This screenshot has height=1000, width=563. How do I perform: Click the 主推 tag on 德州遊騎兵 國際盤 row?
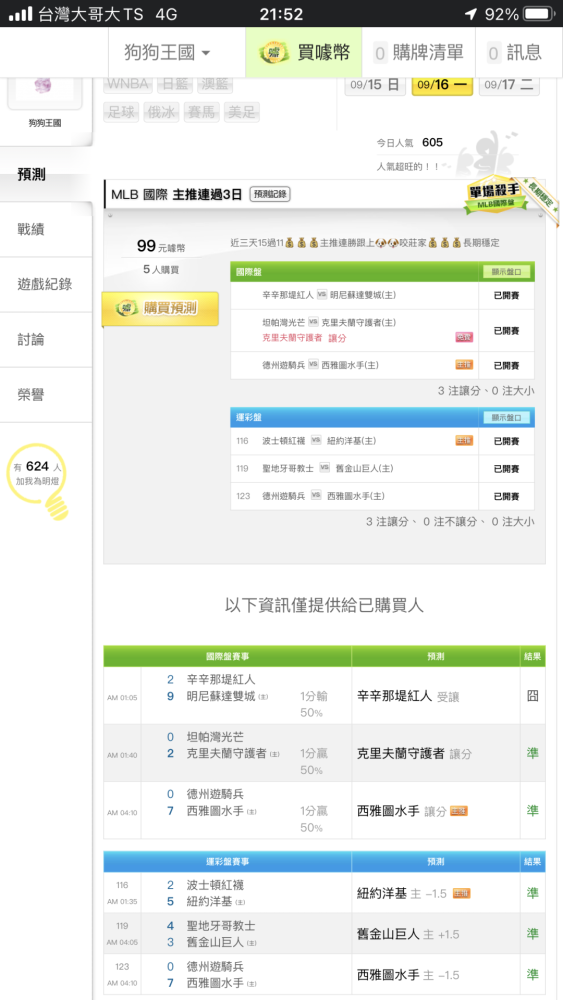click(x=464, y=365)
